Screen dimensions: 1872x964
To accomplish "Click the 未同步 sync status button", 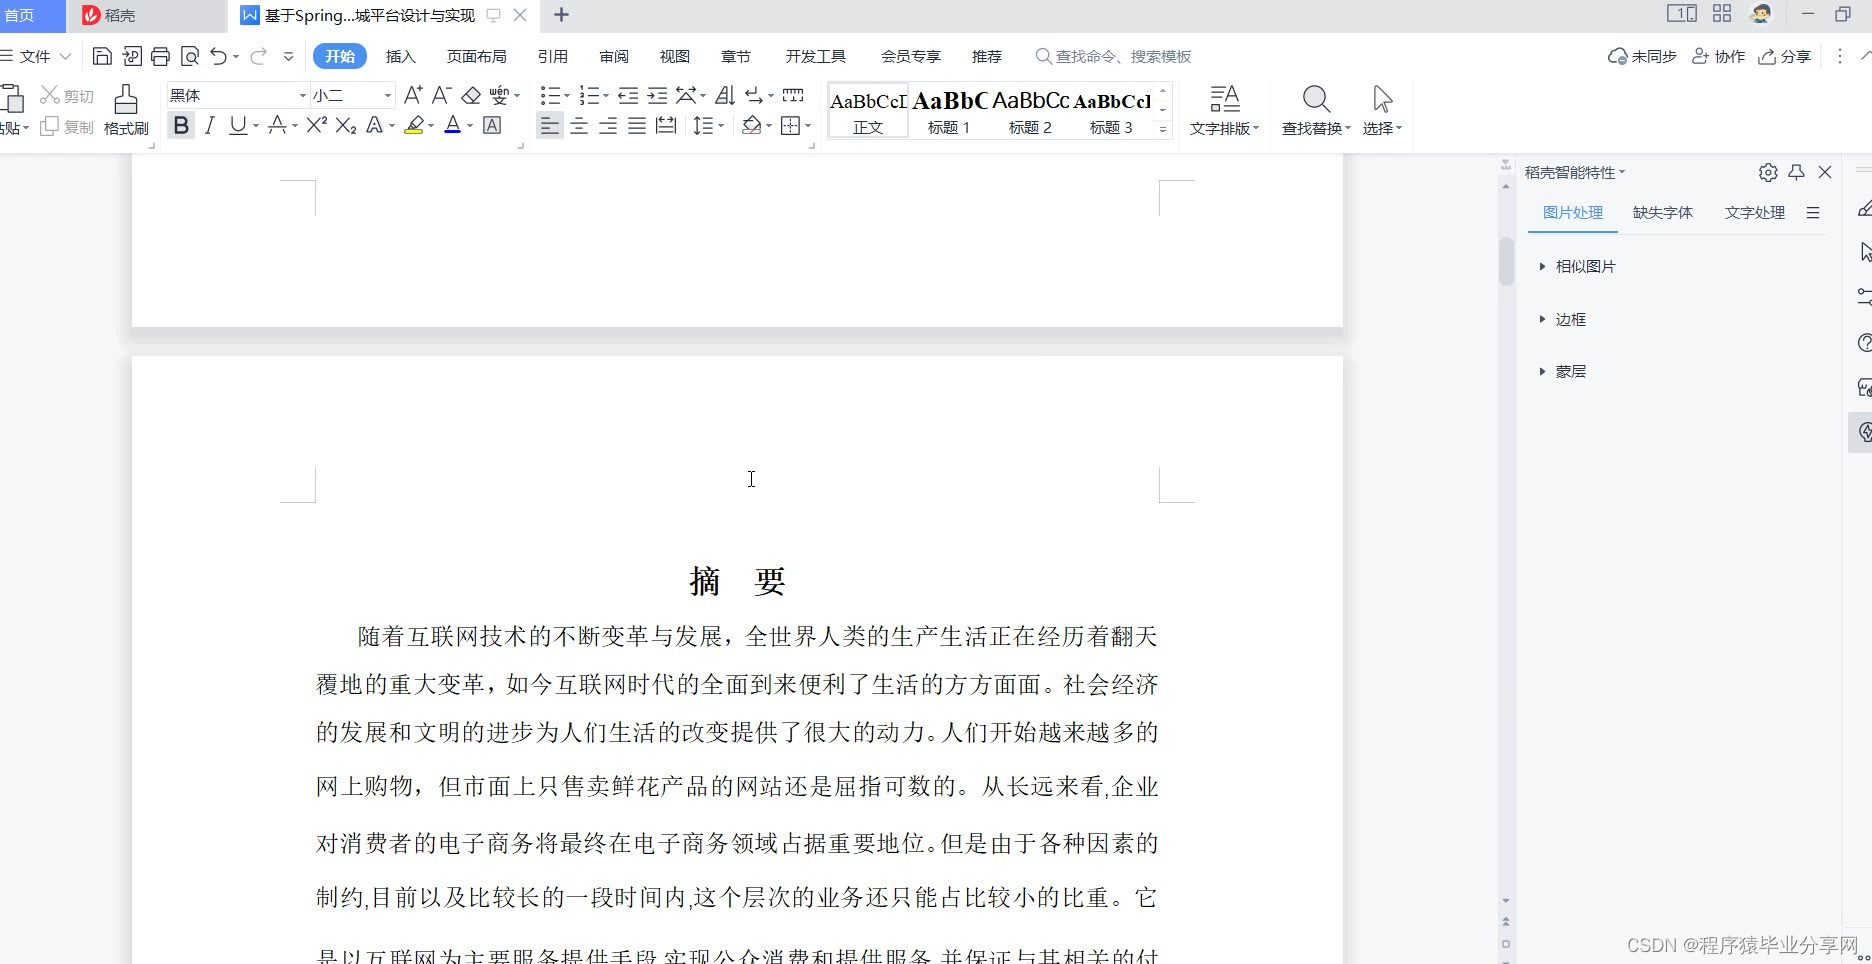I will tap(1642, 56).
